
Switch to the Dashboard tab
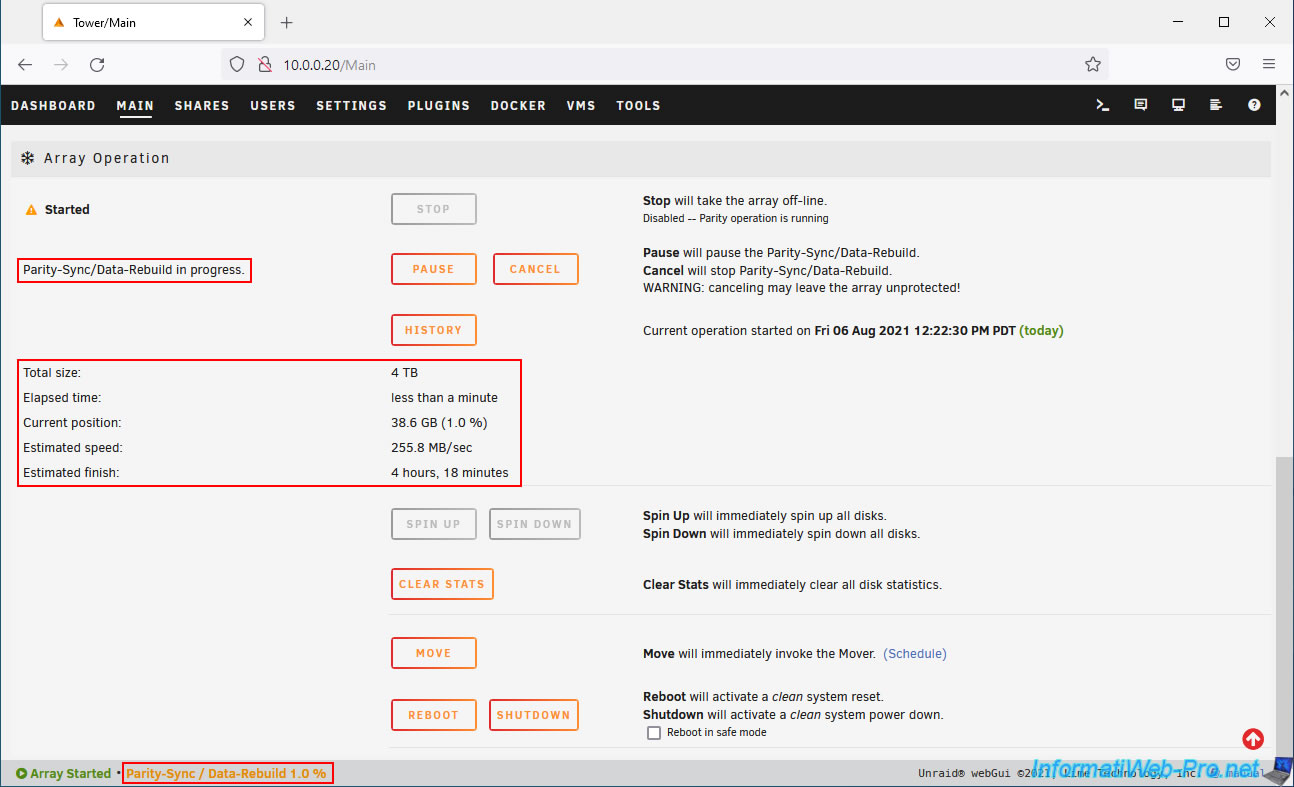(x=53, y=106)
